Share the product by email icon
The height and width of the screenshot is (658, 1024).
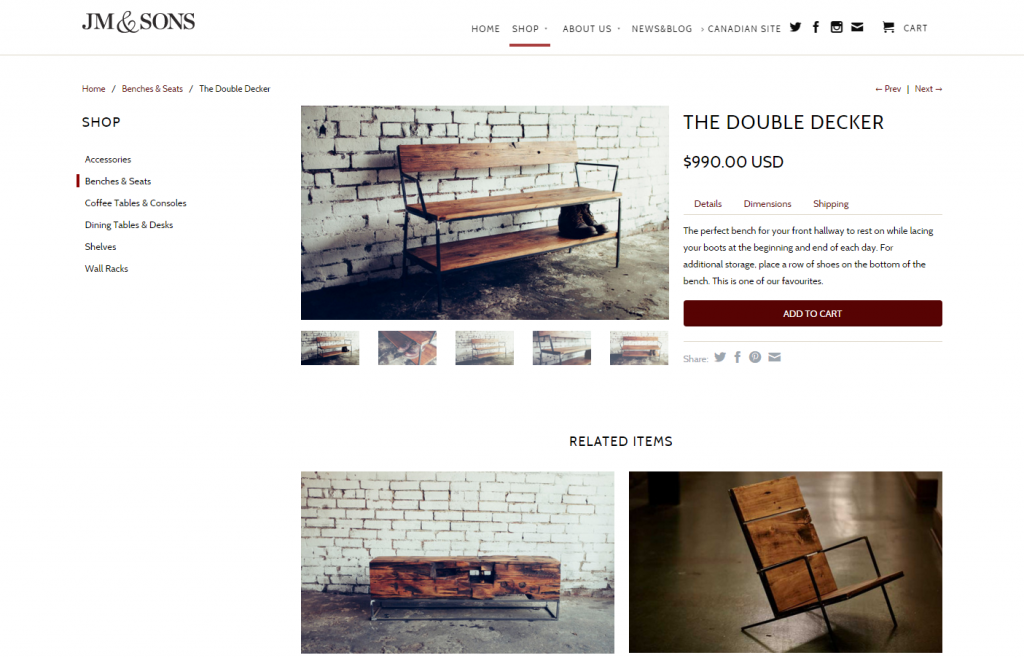(x=775, y=357)
